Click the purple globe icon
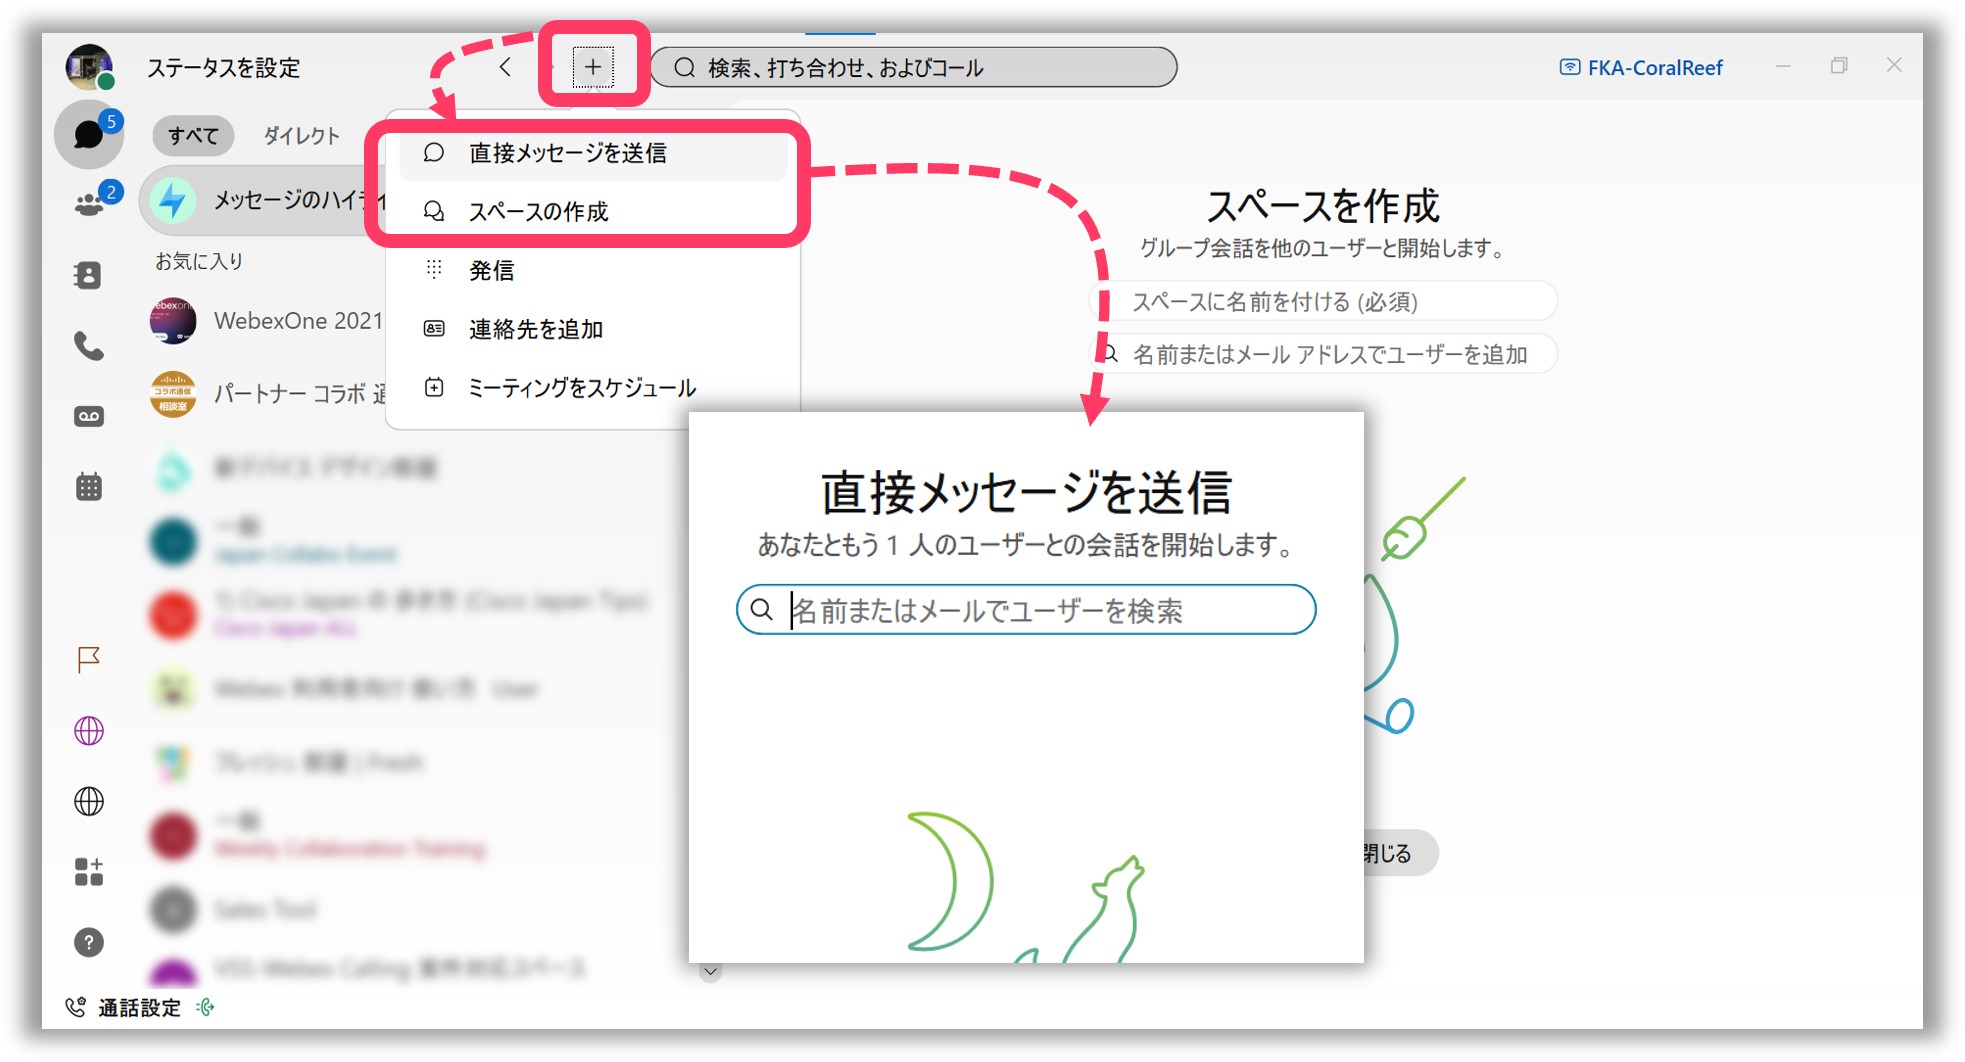This screenshot has width=1965, height=1062. click(88, 732)
